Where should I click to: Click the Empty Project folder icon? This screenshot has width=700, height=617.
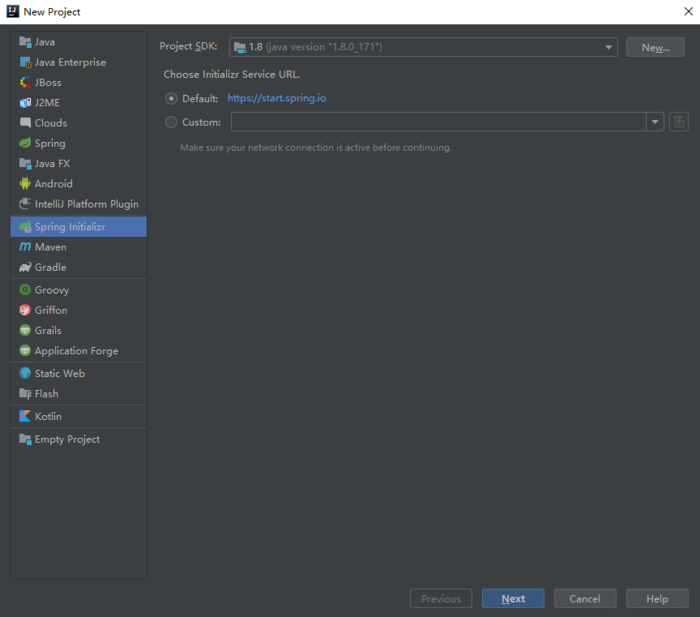25,439
